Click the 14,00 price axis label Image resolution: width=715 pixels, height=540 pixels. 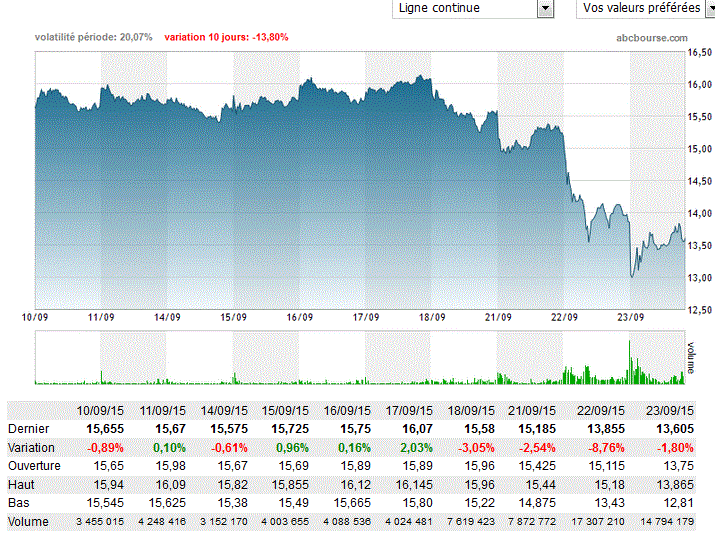pyautogui.click(x=700, y=213)
